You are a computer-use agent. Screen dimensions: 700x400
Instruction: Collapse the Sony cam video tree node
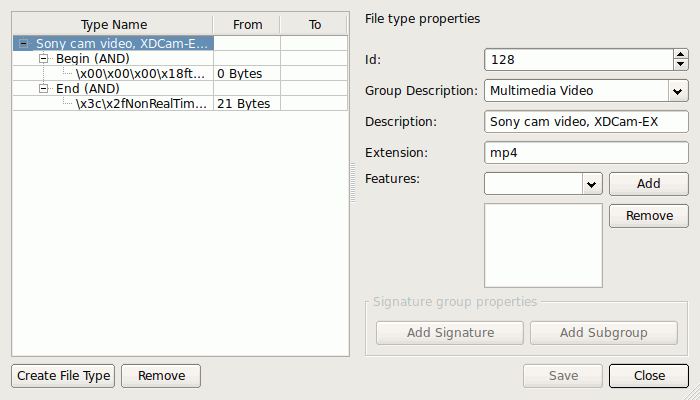24,44
